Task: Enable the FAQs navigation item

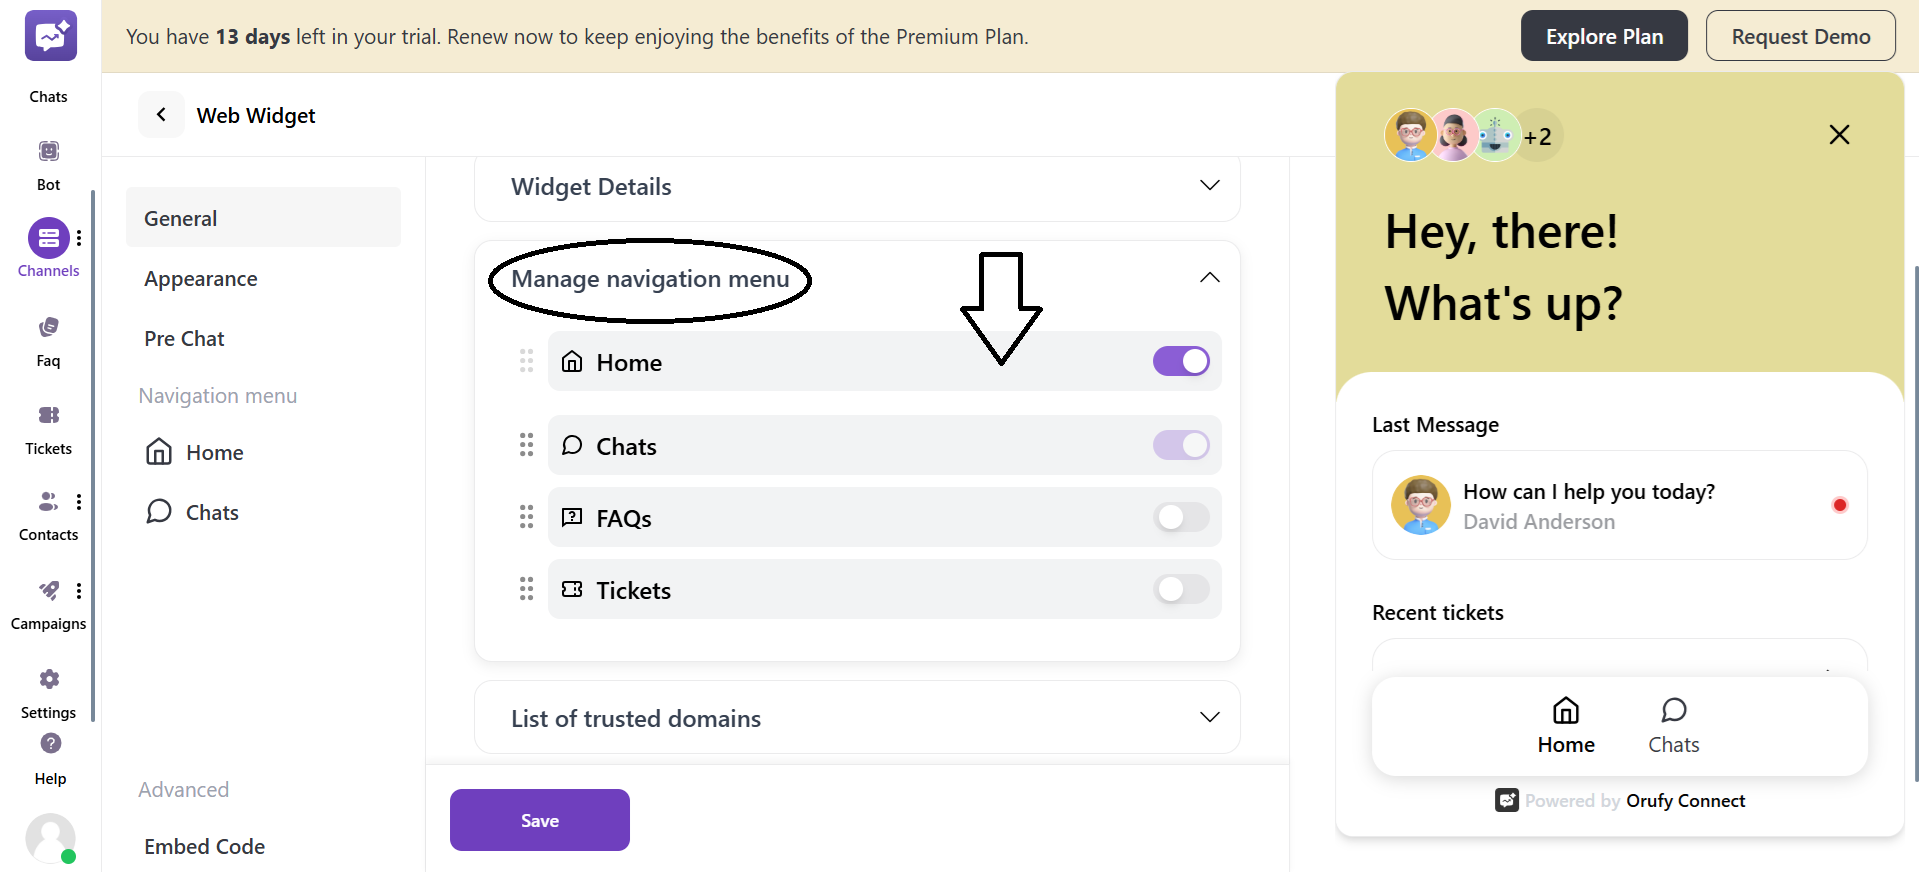Action: 1181,517
